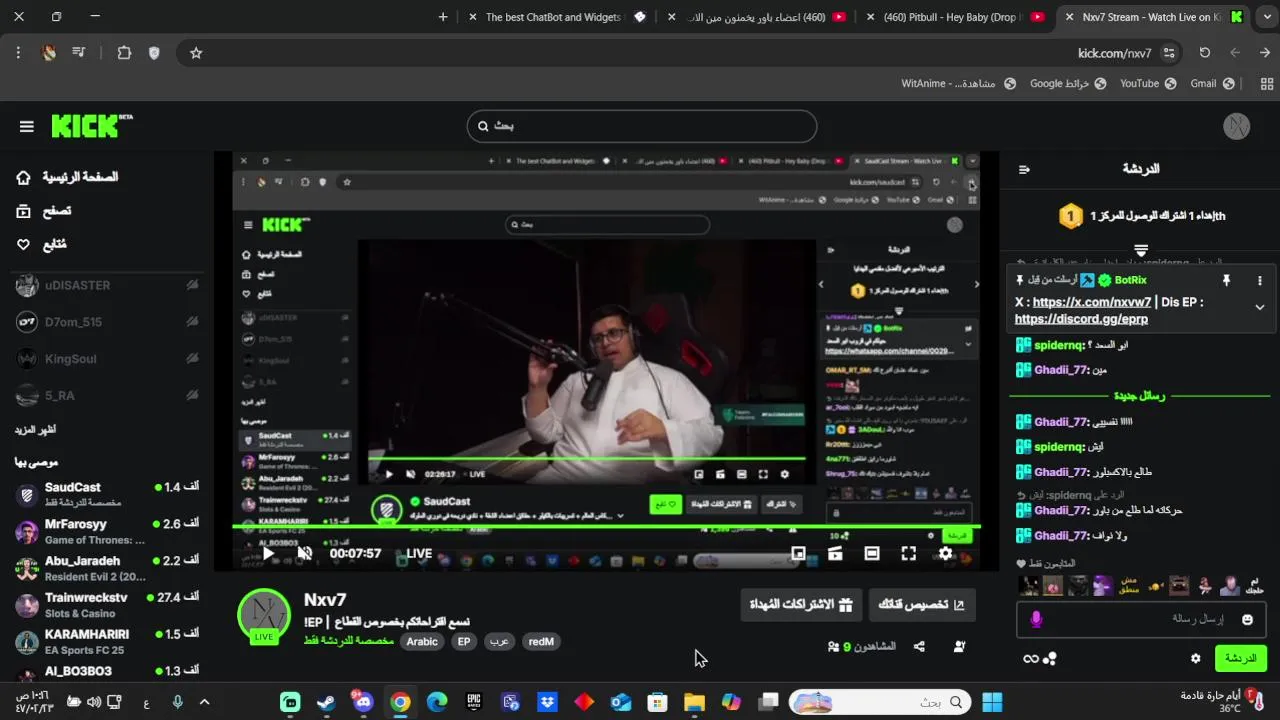Play the live stream video
Screen dimensions: 1280x720
(x=268, y=553)
